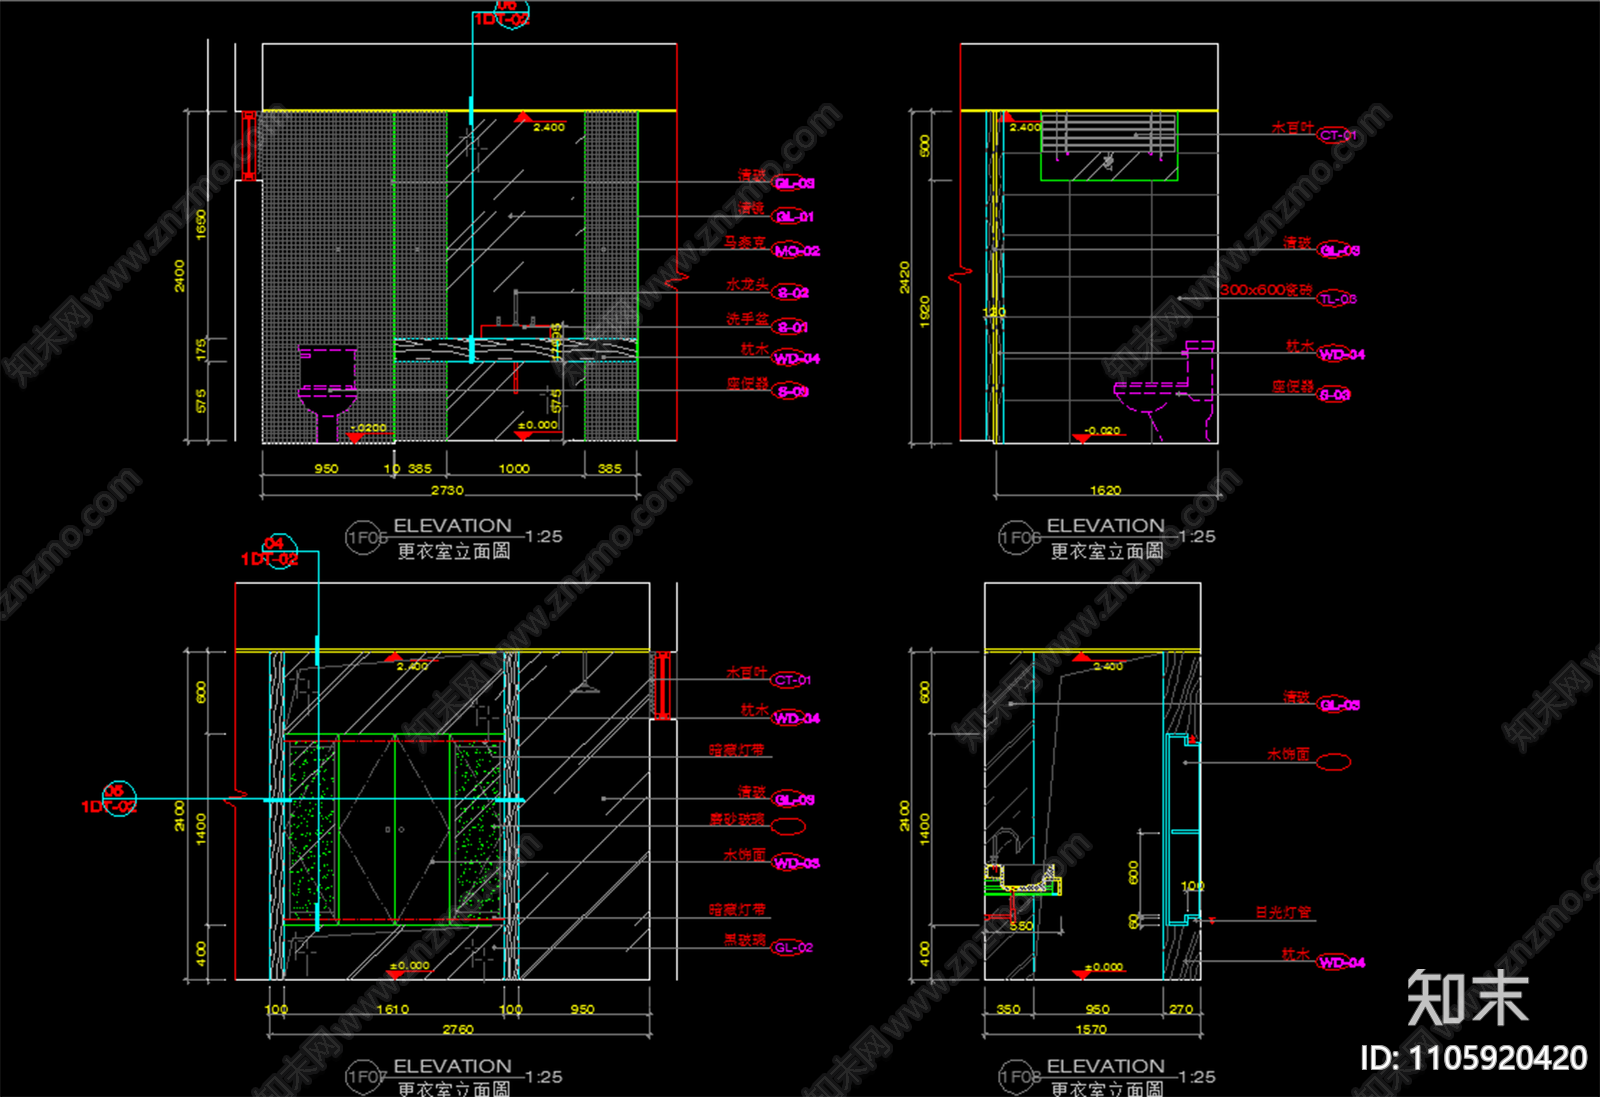Select the 1570 overall width dimension

point(1091,1029)
